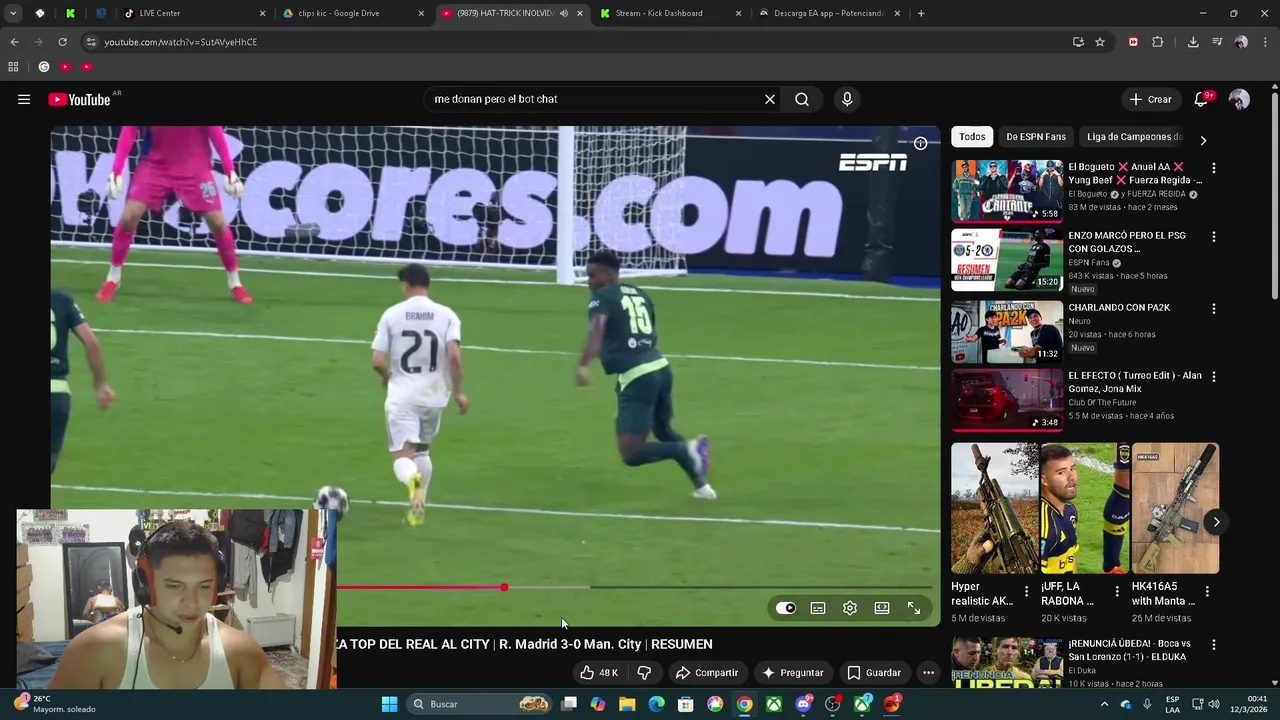
Task: Show hidden system tray icons
Action: tap(1104, 704)
